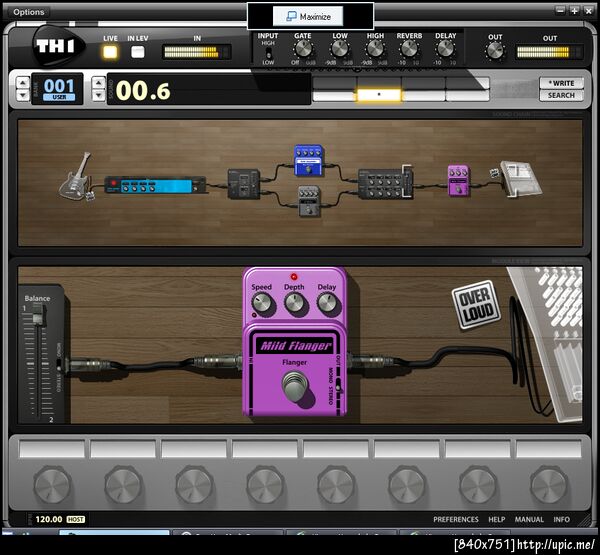Image resolution: width=600 pixels, height=555 pixels.
Task: Click the Overloud logo sticker
Action: pos(476,304)
